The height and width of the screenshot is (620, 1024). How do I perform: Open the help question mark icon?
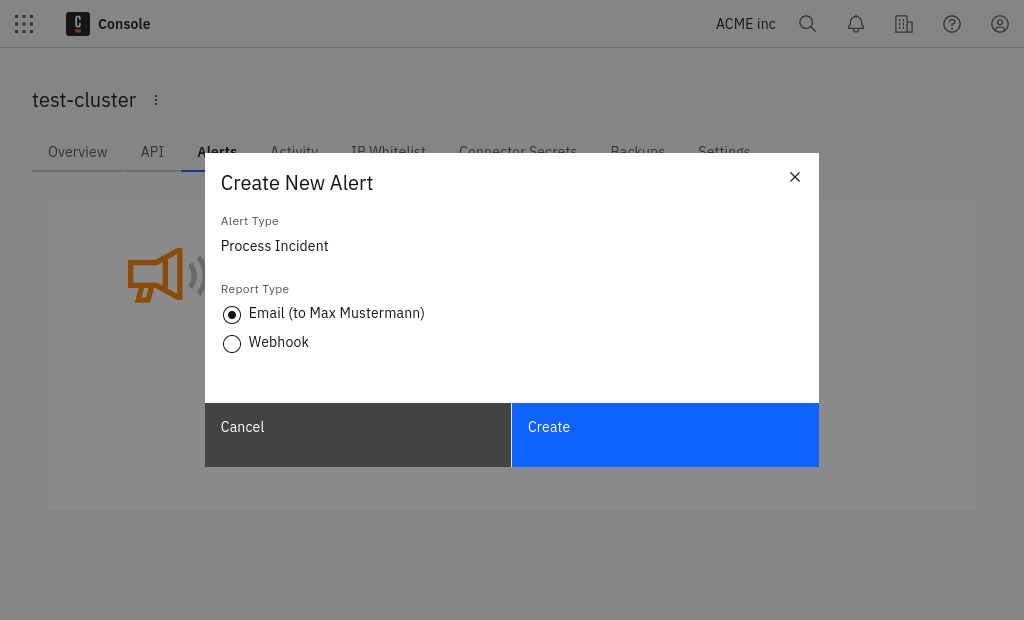tap(952, 24)
